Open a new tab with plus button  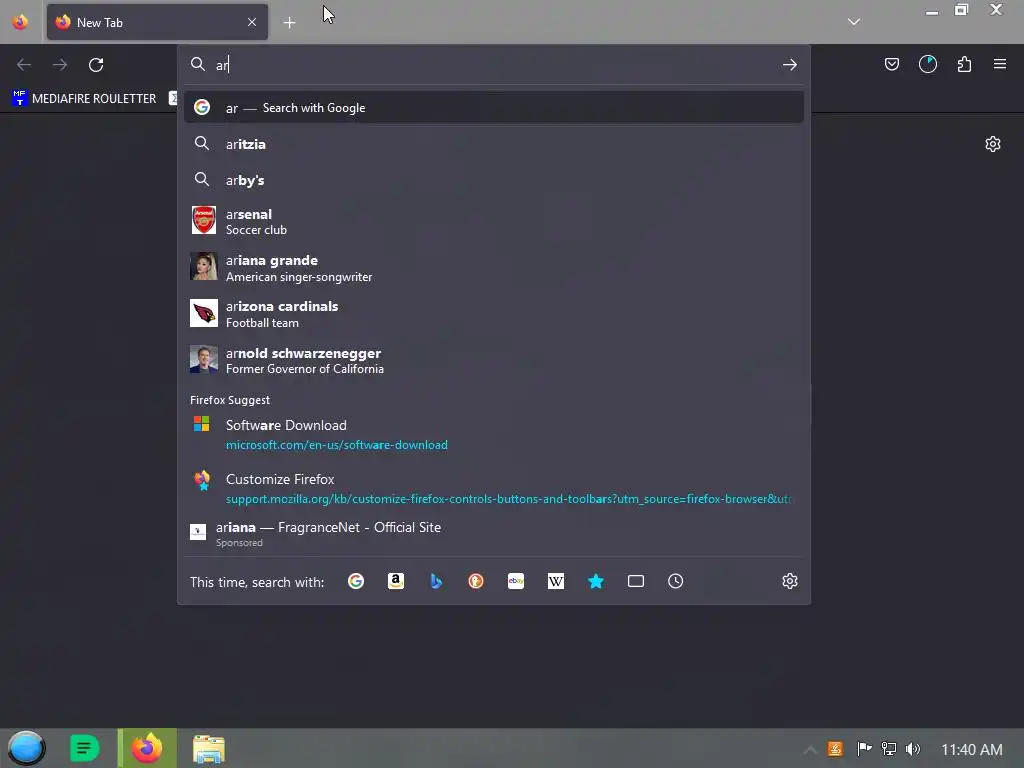[x=289, y=23]
